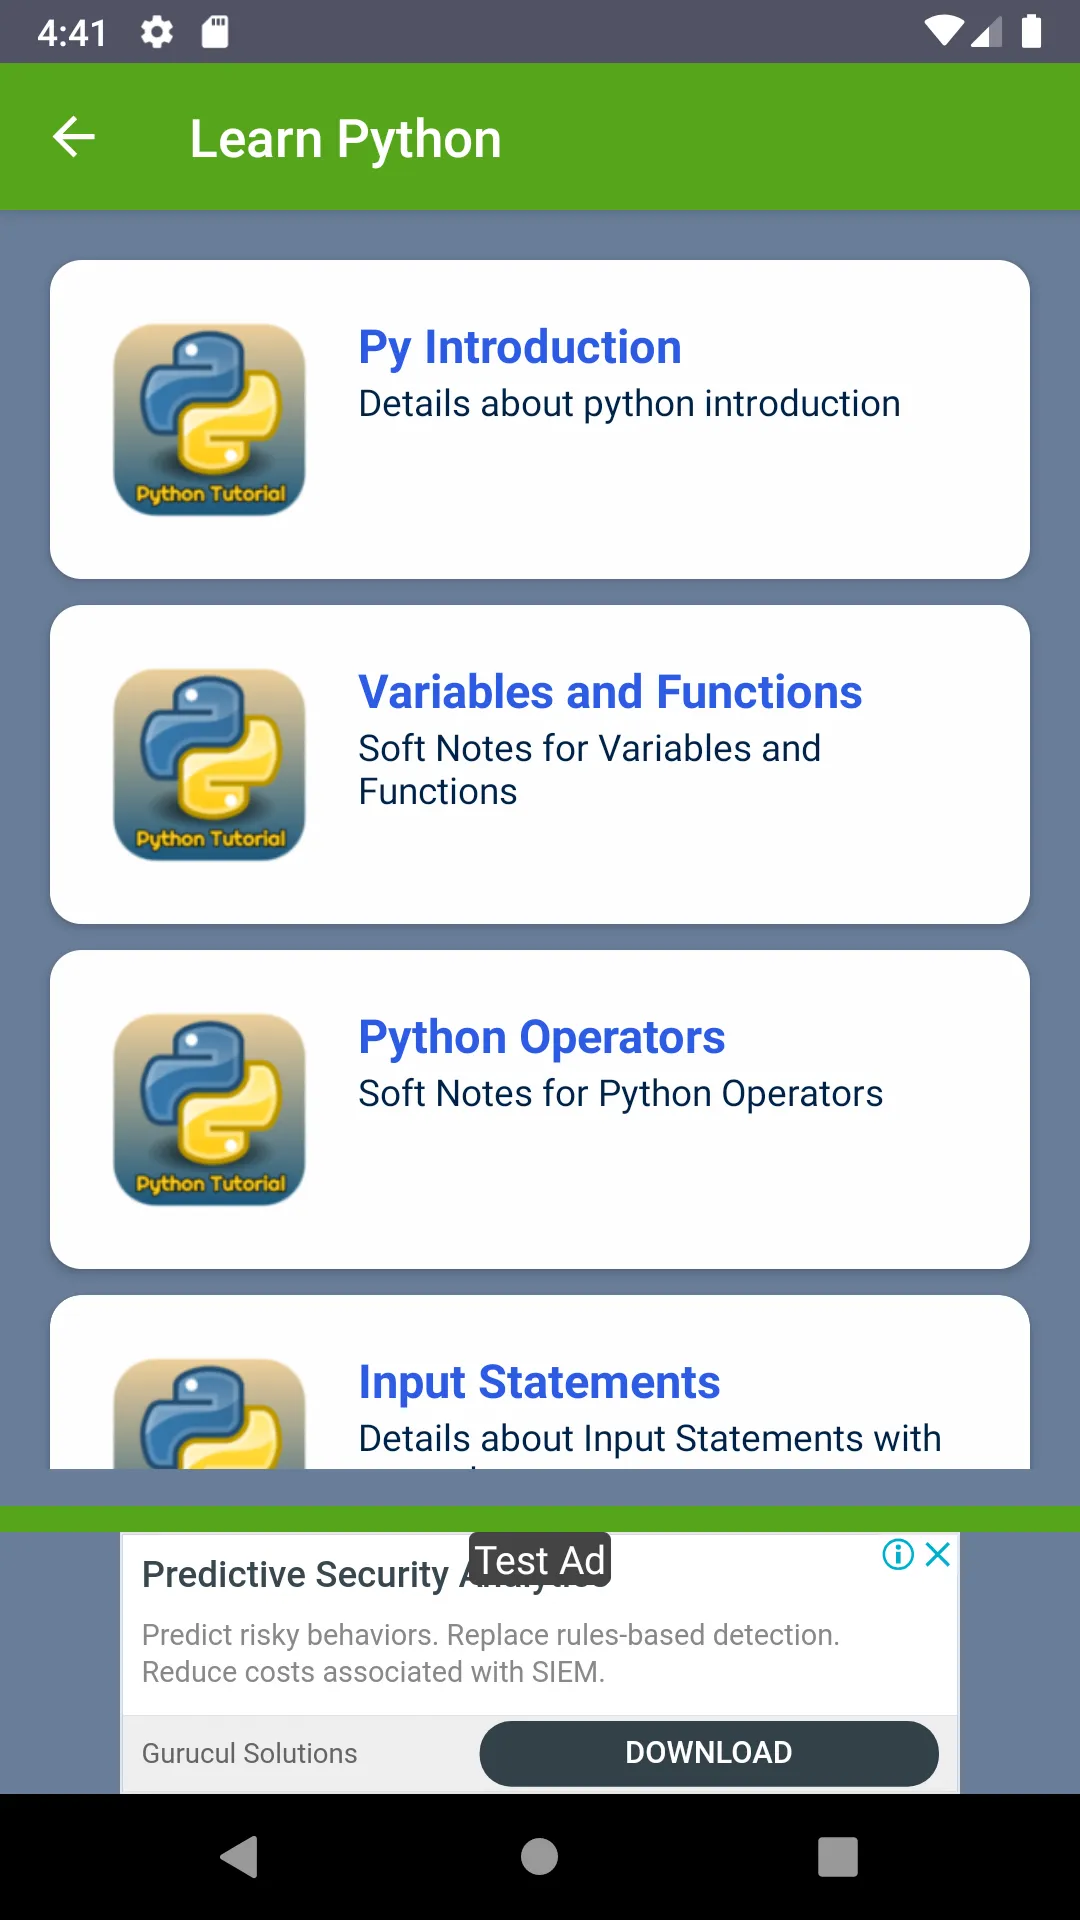The width and height of the screenshot is (1080, 1920).
Task: Close the Predictive Security ad
Action: 938,1554
